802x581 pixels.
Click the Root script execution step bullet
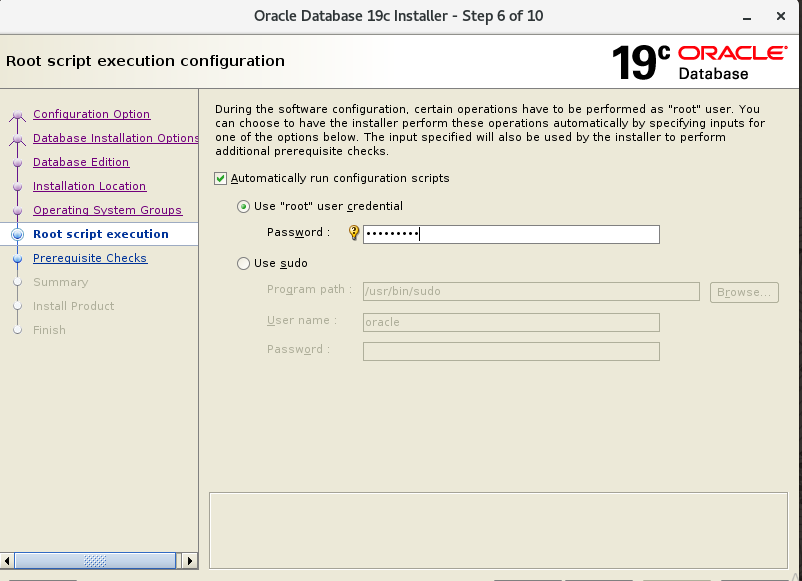click(x=17, y=234)
